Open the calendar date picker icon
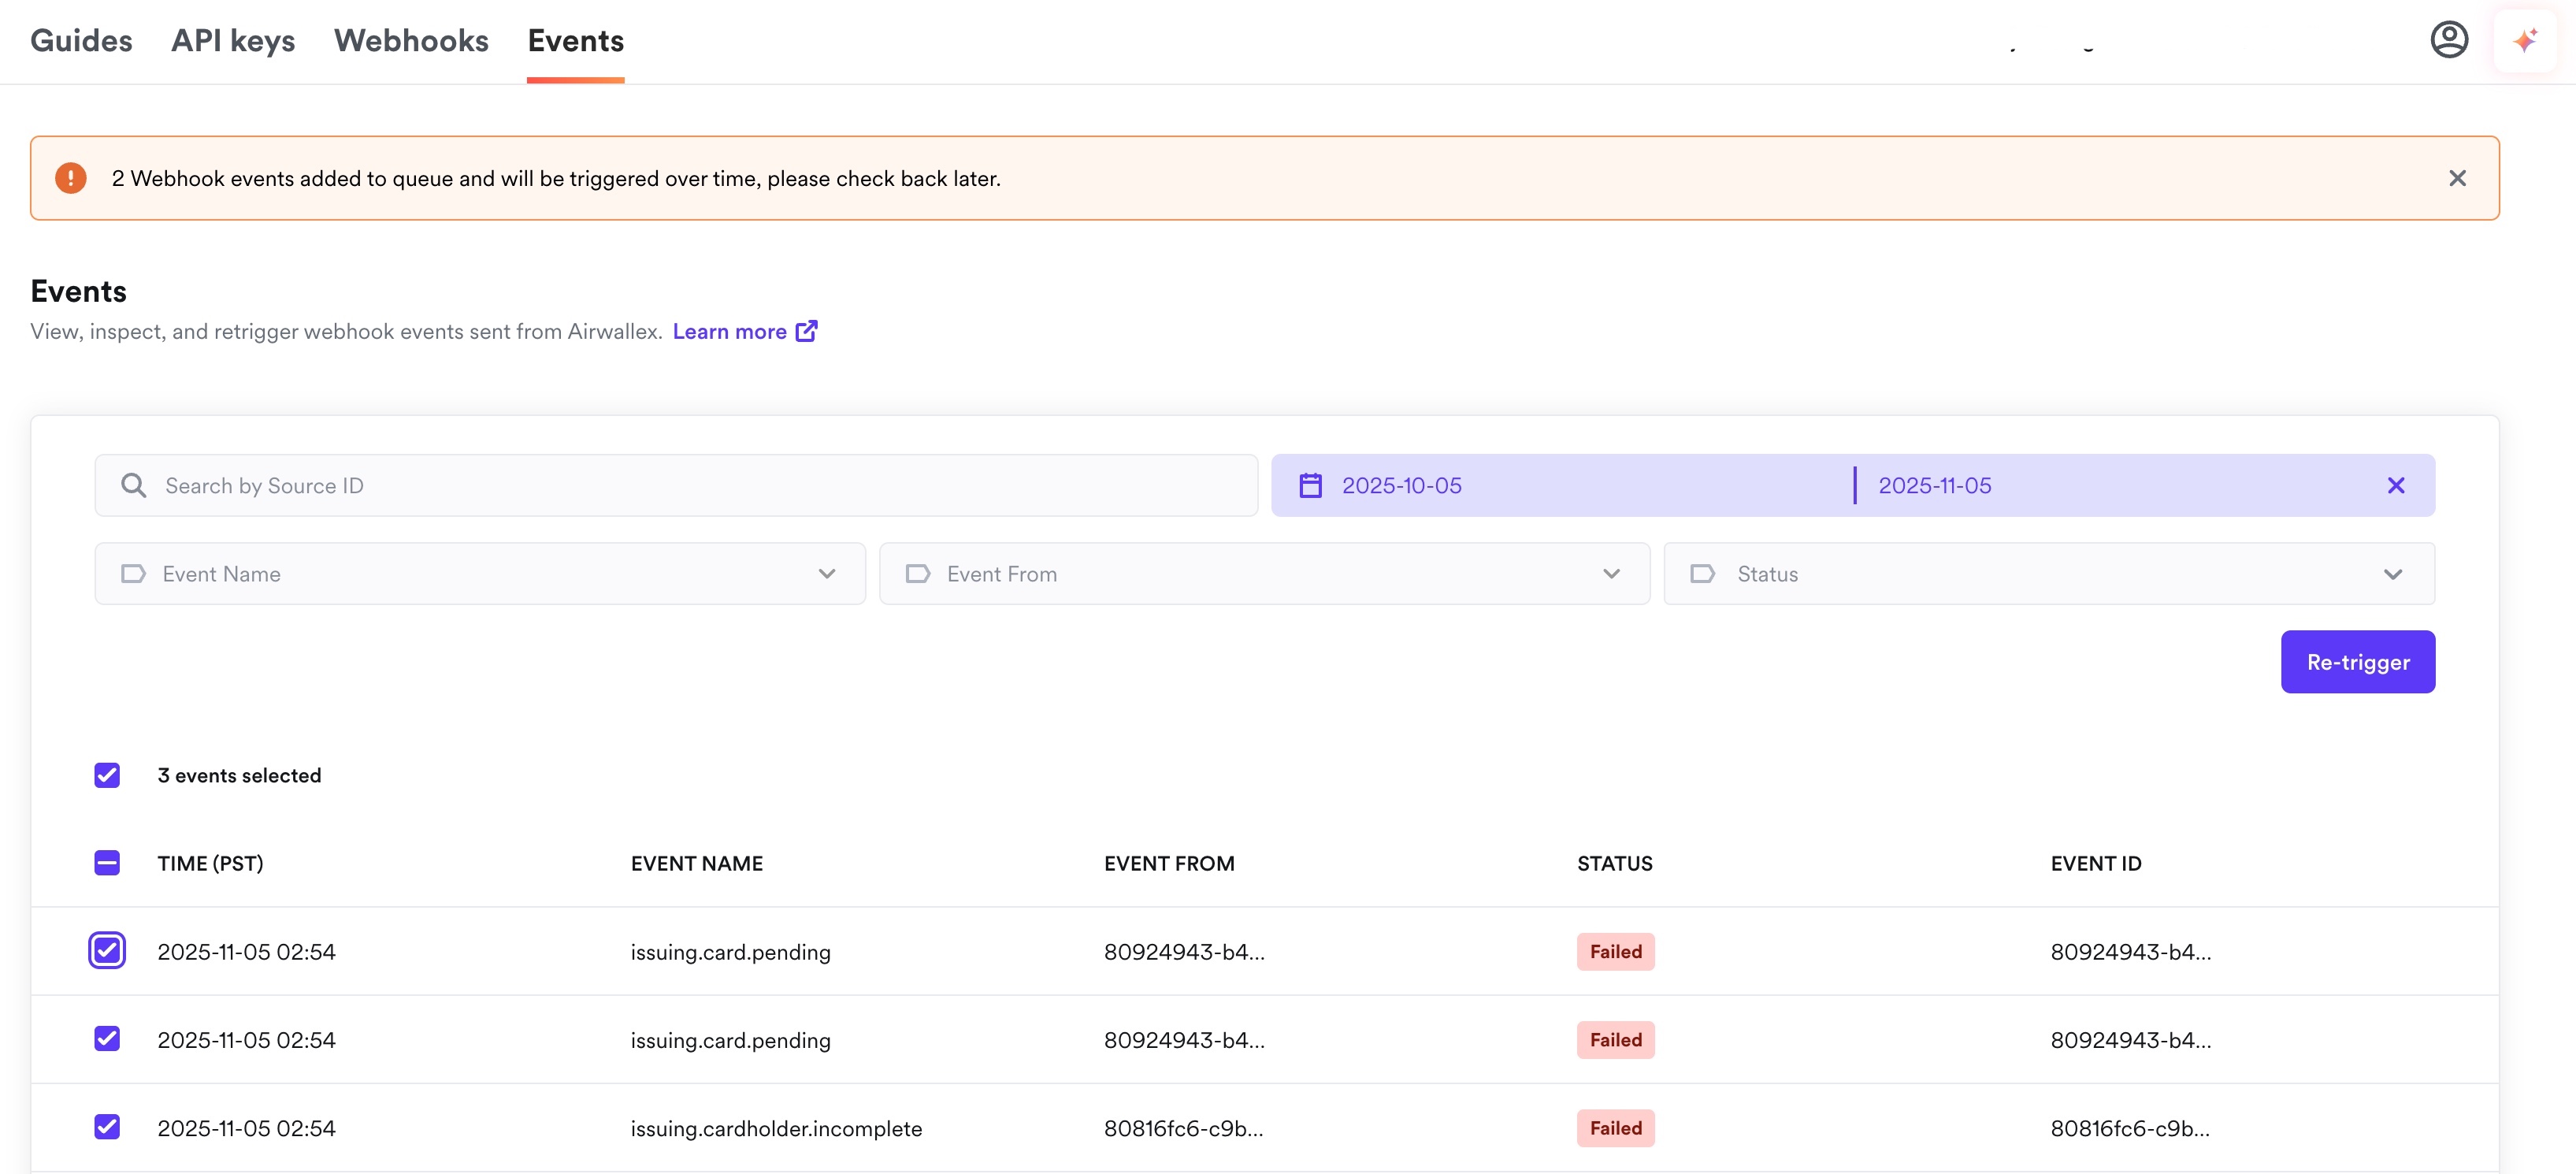2576x1174 pixels. 1310,485
